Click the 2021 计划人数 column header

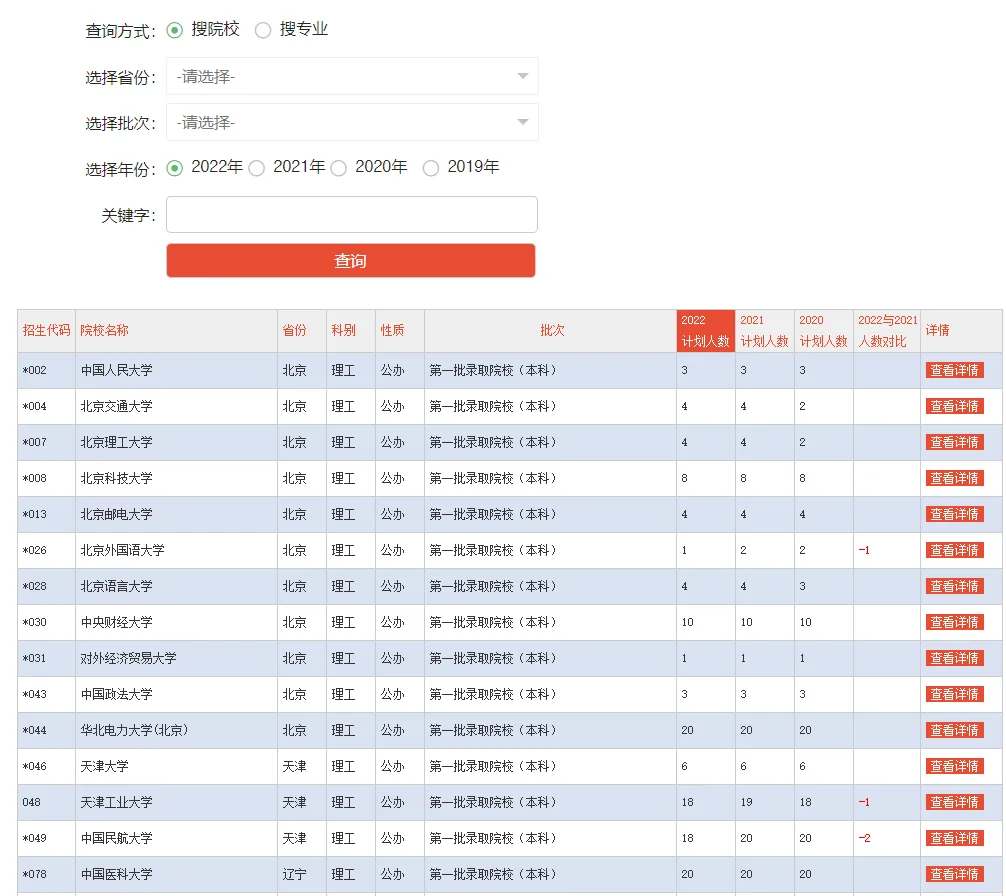pyautogui.click(x=764, y=331)
